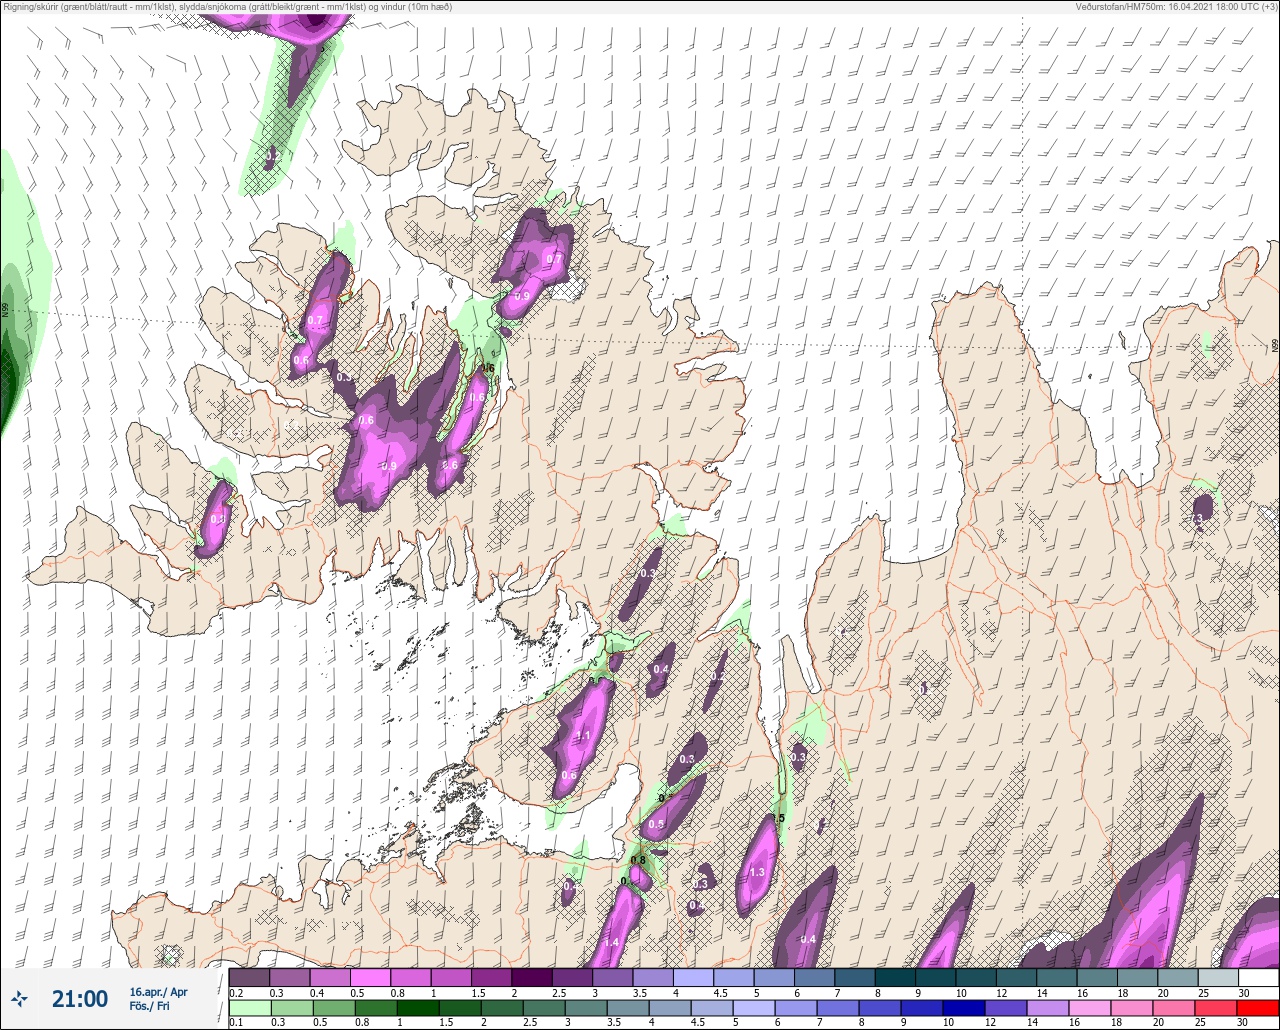Pick the red swatch labelled 30 in lower legend
Image resolution: width=1280 pixels, height=1030 pixels.
pyautogui.click(x=1258, y=1007)
